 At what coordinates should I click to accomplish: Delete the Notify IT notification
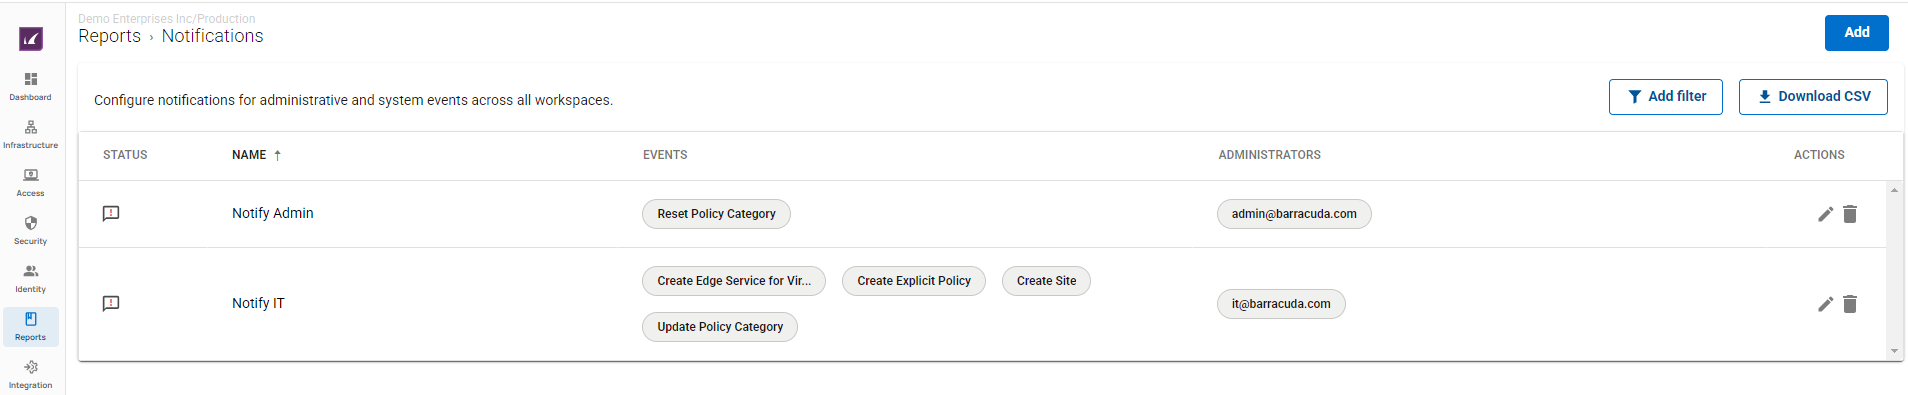tap(1850, 304)
